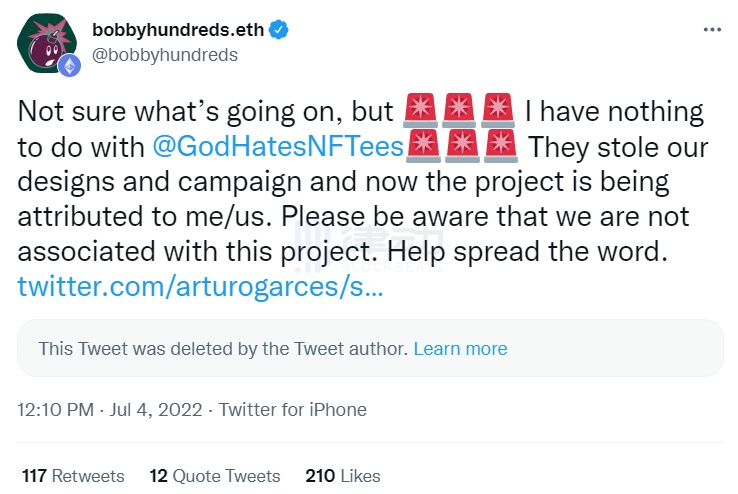The image size is (738, 494).
Task: Click the Ethereum badge on avatar
Action: coord(69,66)
